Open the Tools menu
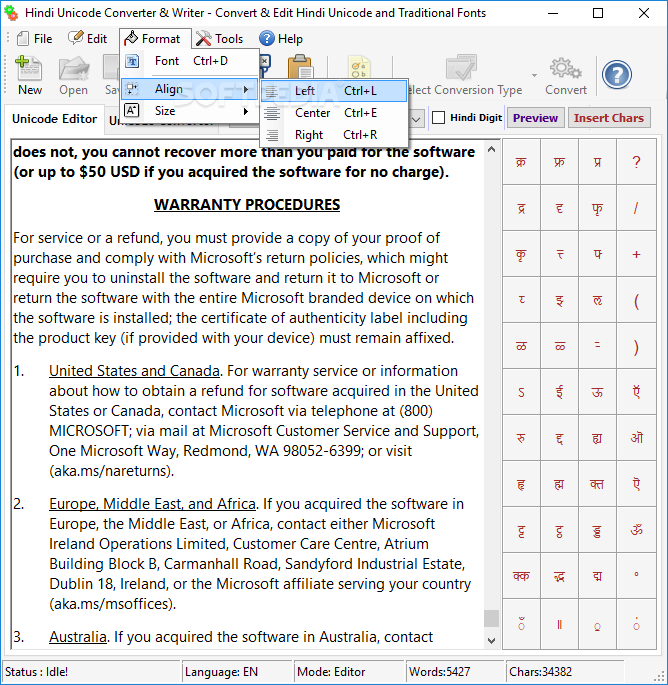The width and height of the screenshot is (668, 685). (x=219, y=39)
